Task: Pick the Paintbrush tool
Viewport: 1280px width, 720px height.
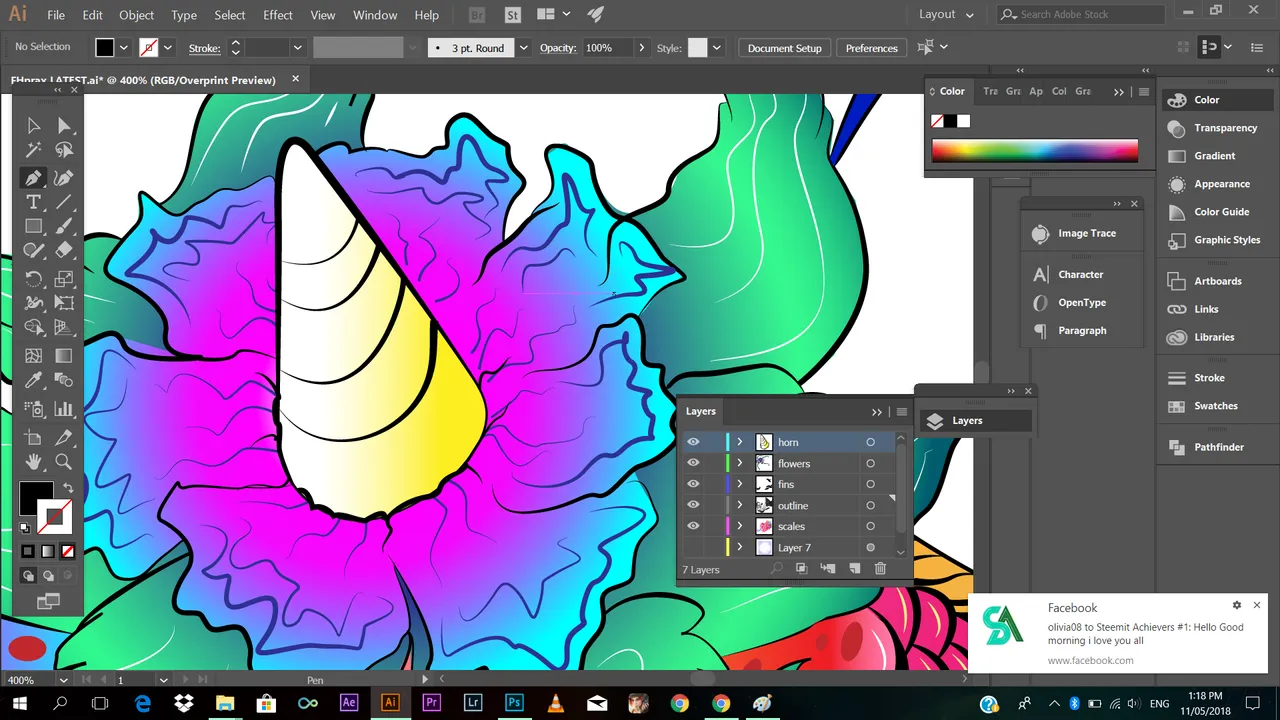Action: [64, 226]
